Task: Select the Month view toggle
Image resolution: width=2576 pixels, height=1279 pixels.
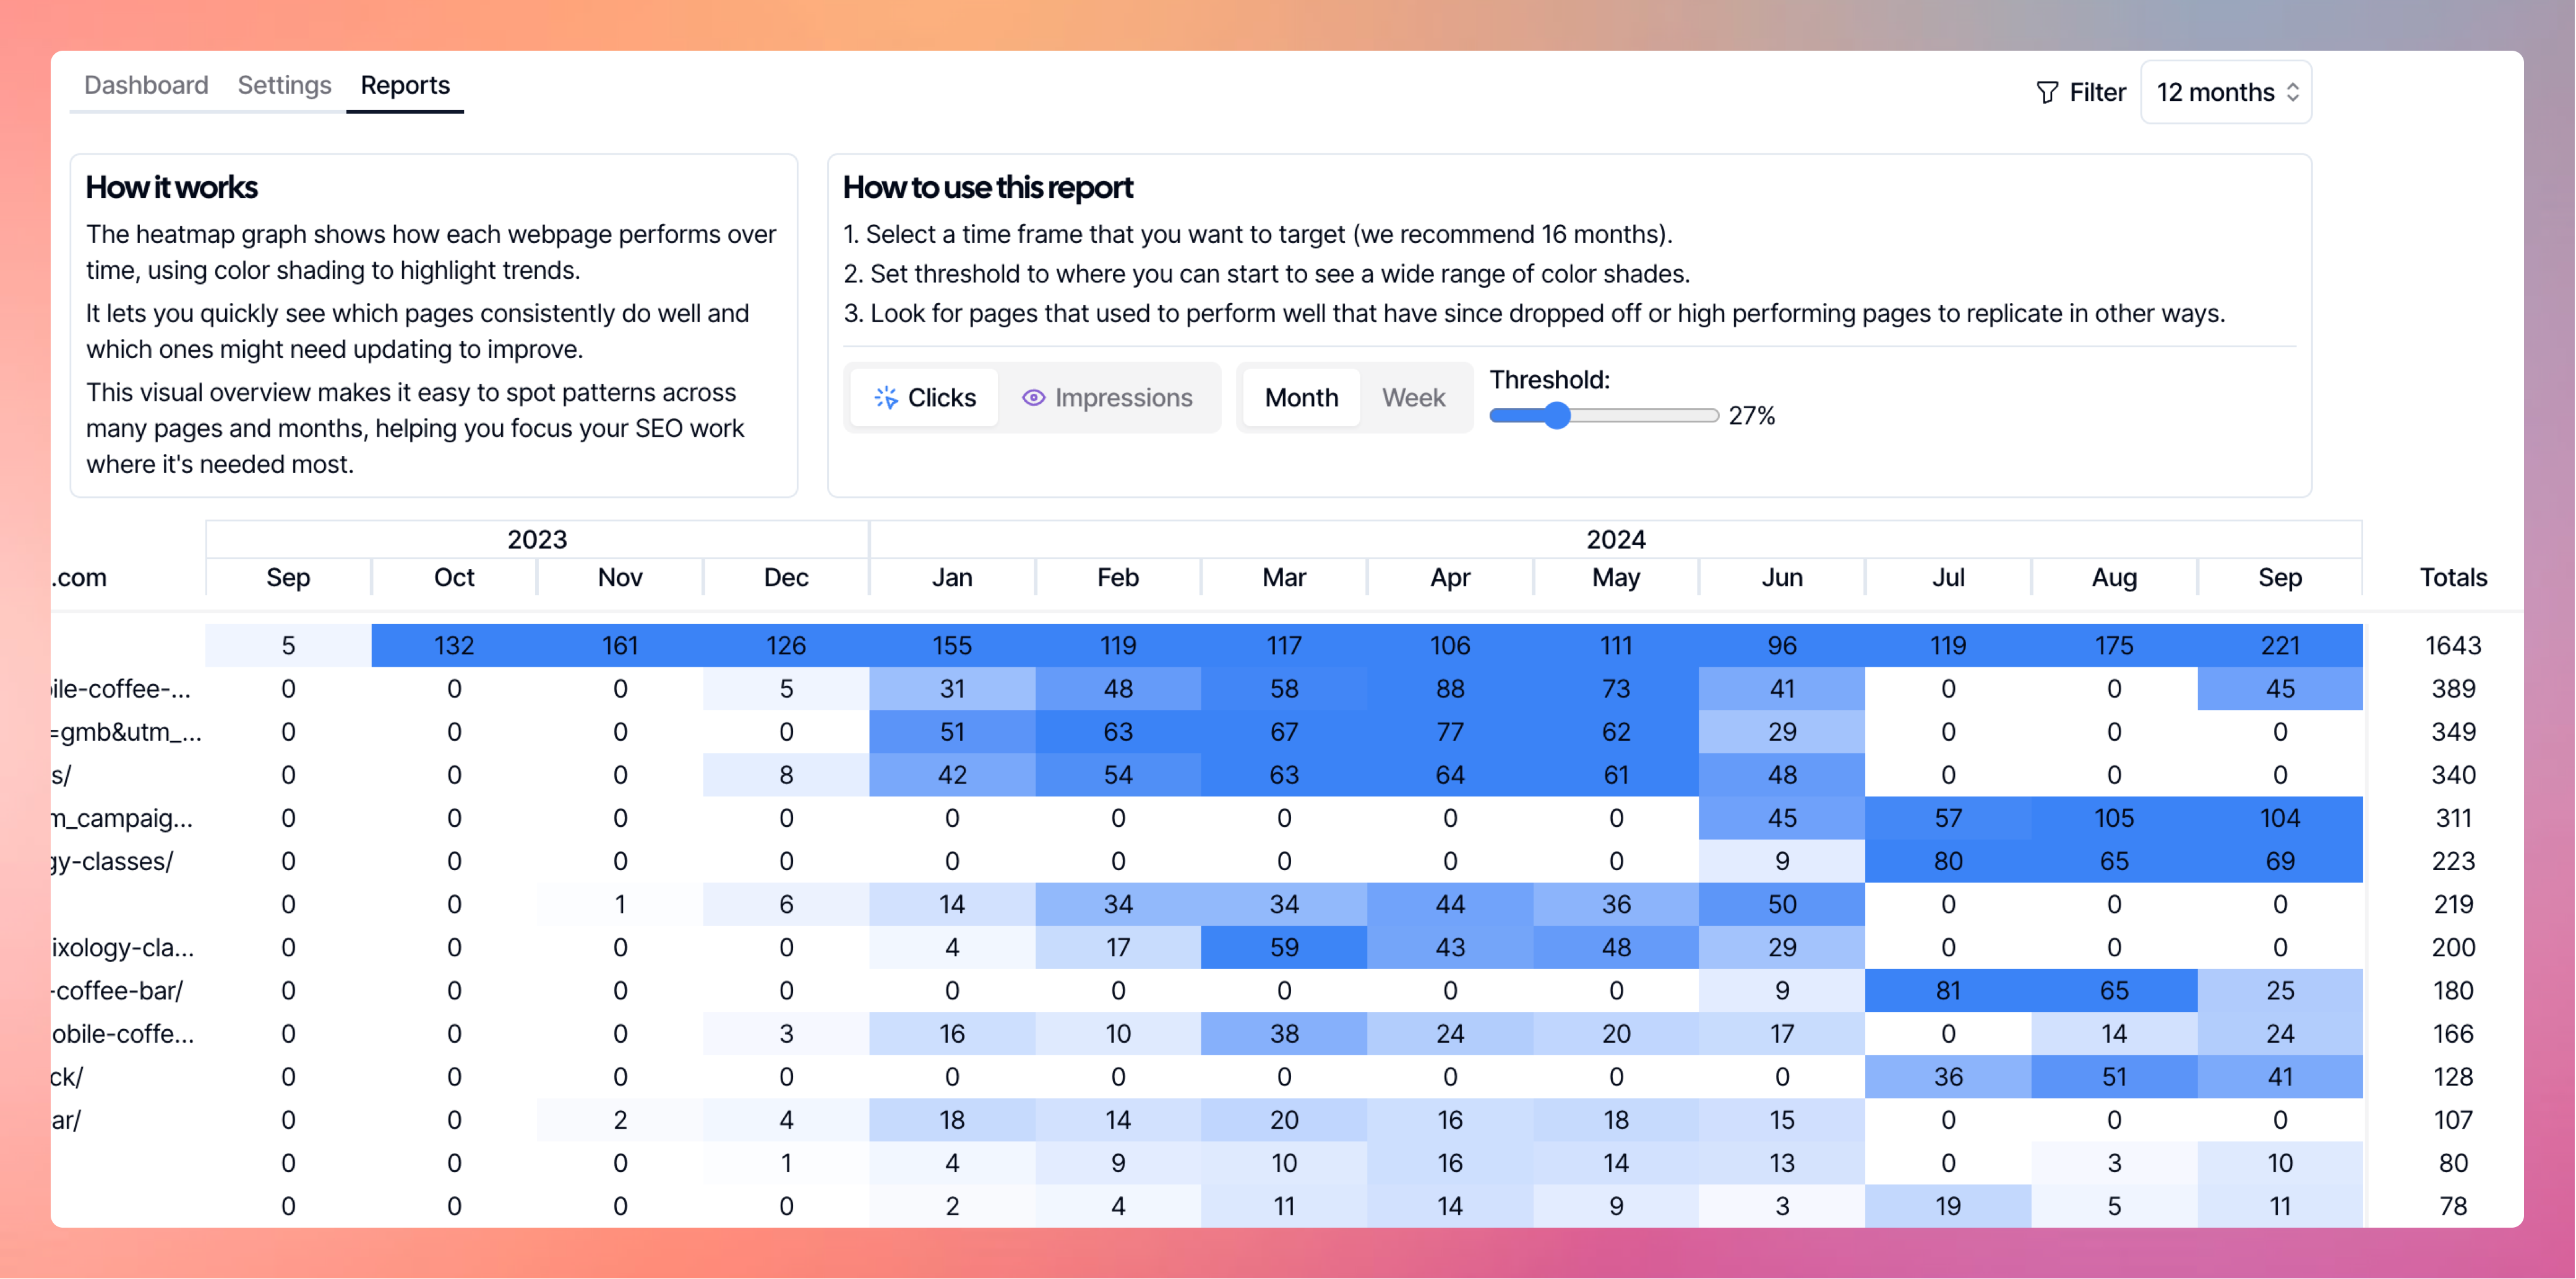Action: [1301, 397]
